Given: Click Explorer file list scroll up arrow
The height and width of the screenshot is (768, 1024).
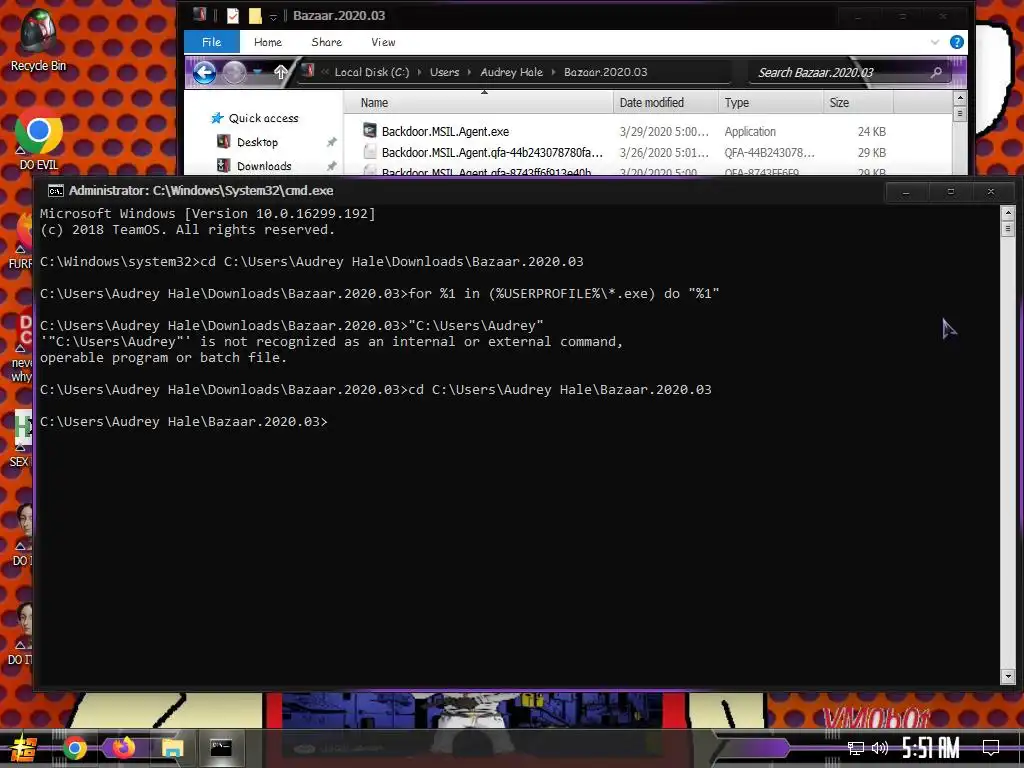Looking at the screenshot, I should [960, 99].
